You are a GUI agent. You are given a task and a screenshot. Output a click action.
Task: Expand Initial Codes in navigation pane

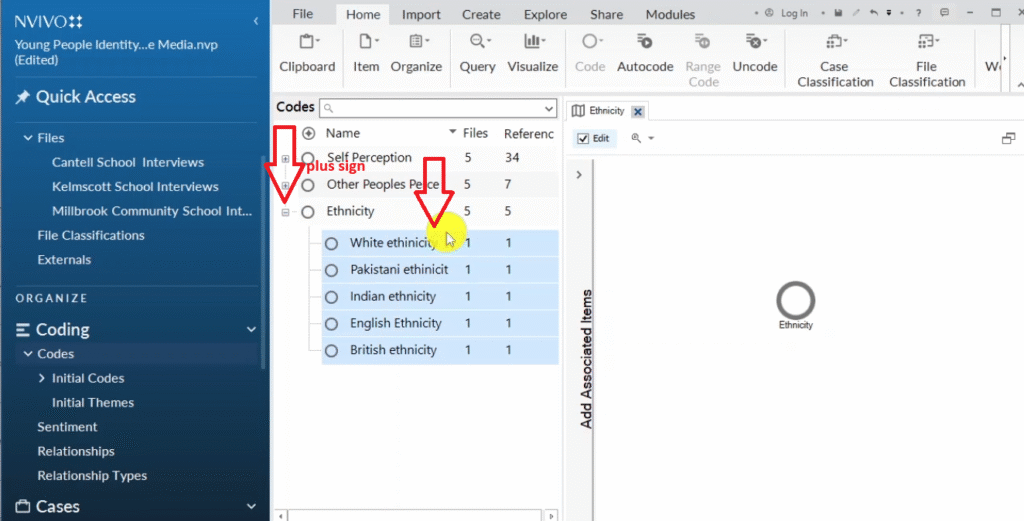click(41, 378)
